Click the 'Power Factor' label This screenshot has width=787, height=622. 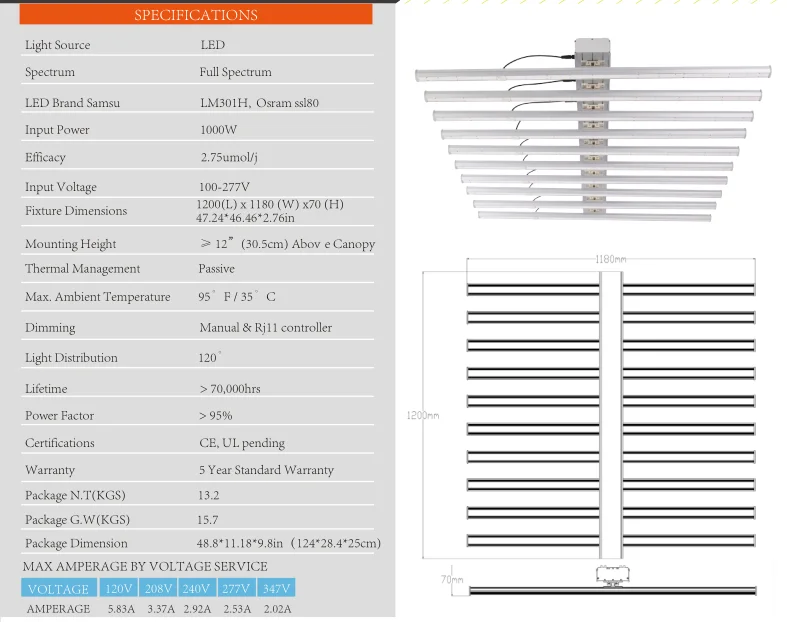coord(59,416)
